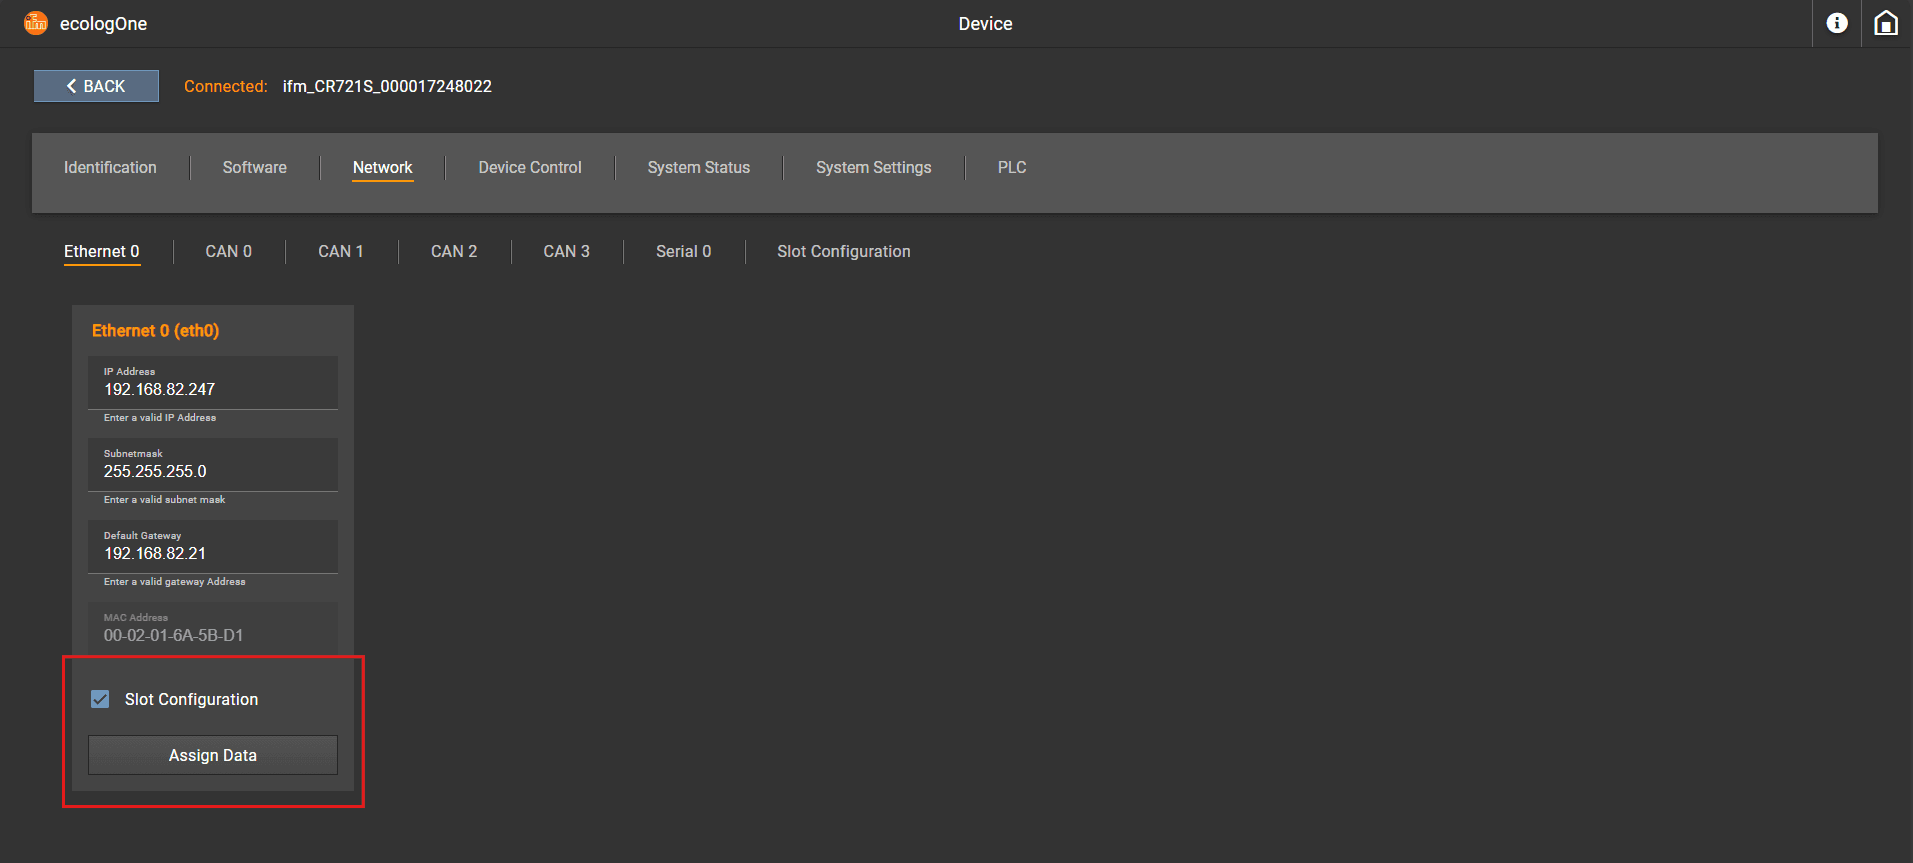Focus the Default Gateway input field
The image size is (1913, 863).
click(212, 553)
